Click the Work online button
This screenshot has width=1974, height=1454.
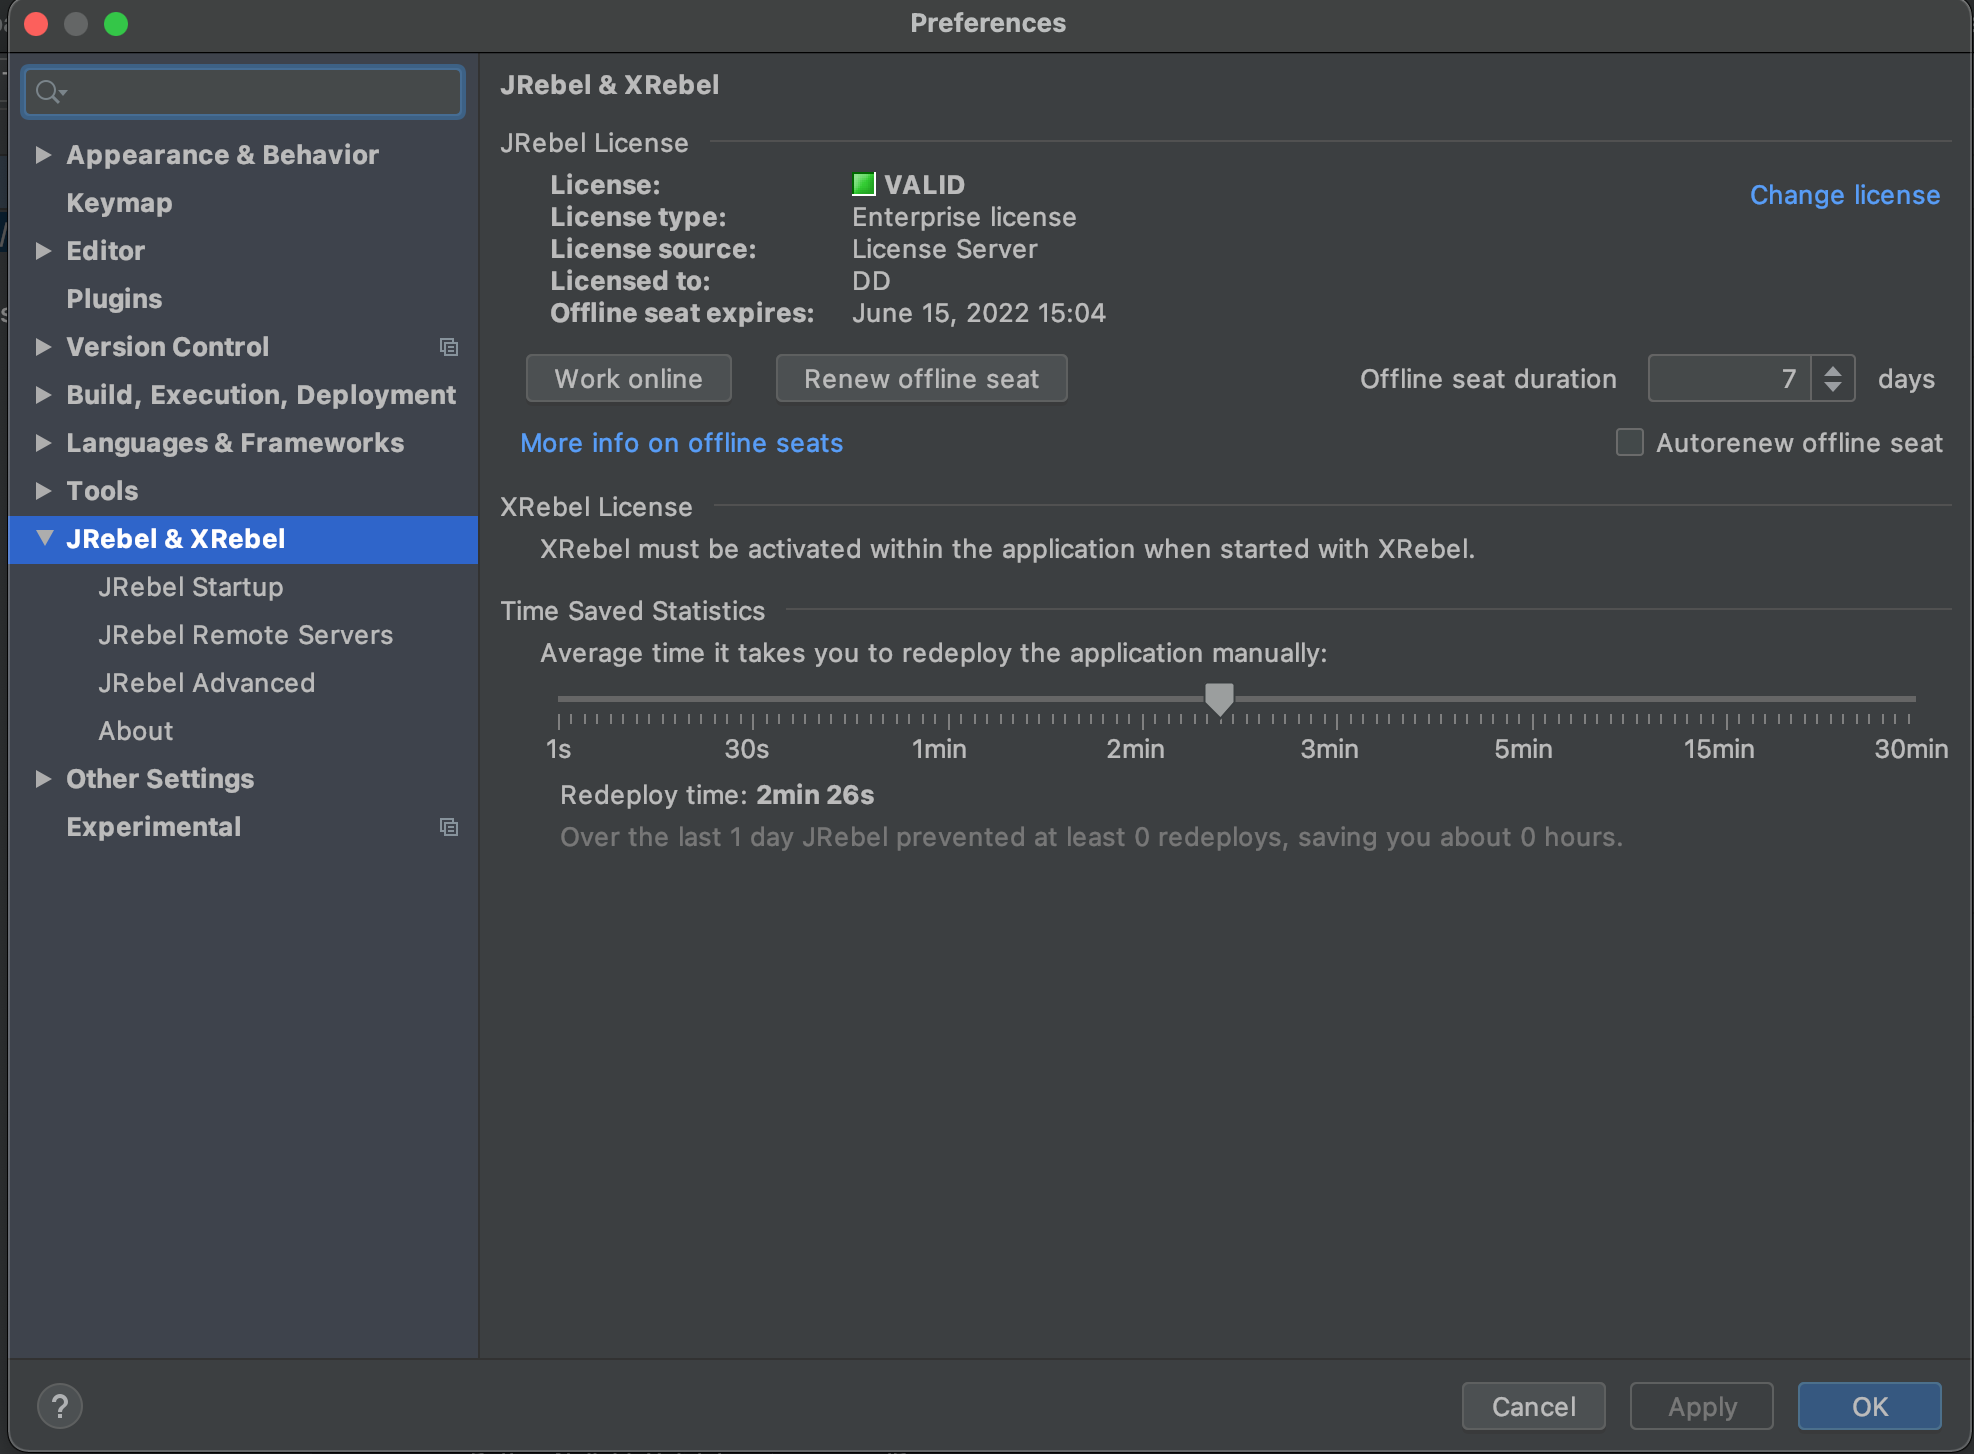(x=629, y=379)
